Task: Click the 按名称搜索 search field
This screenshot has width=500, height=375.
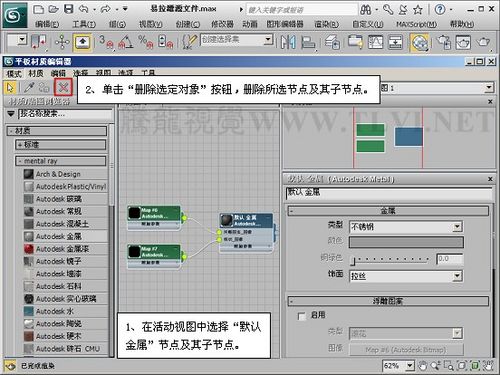Action: (x=65, y=114)
